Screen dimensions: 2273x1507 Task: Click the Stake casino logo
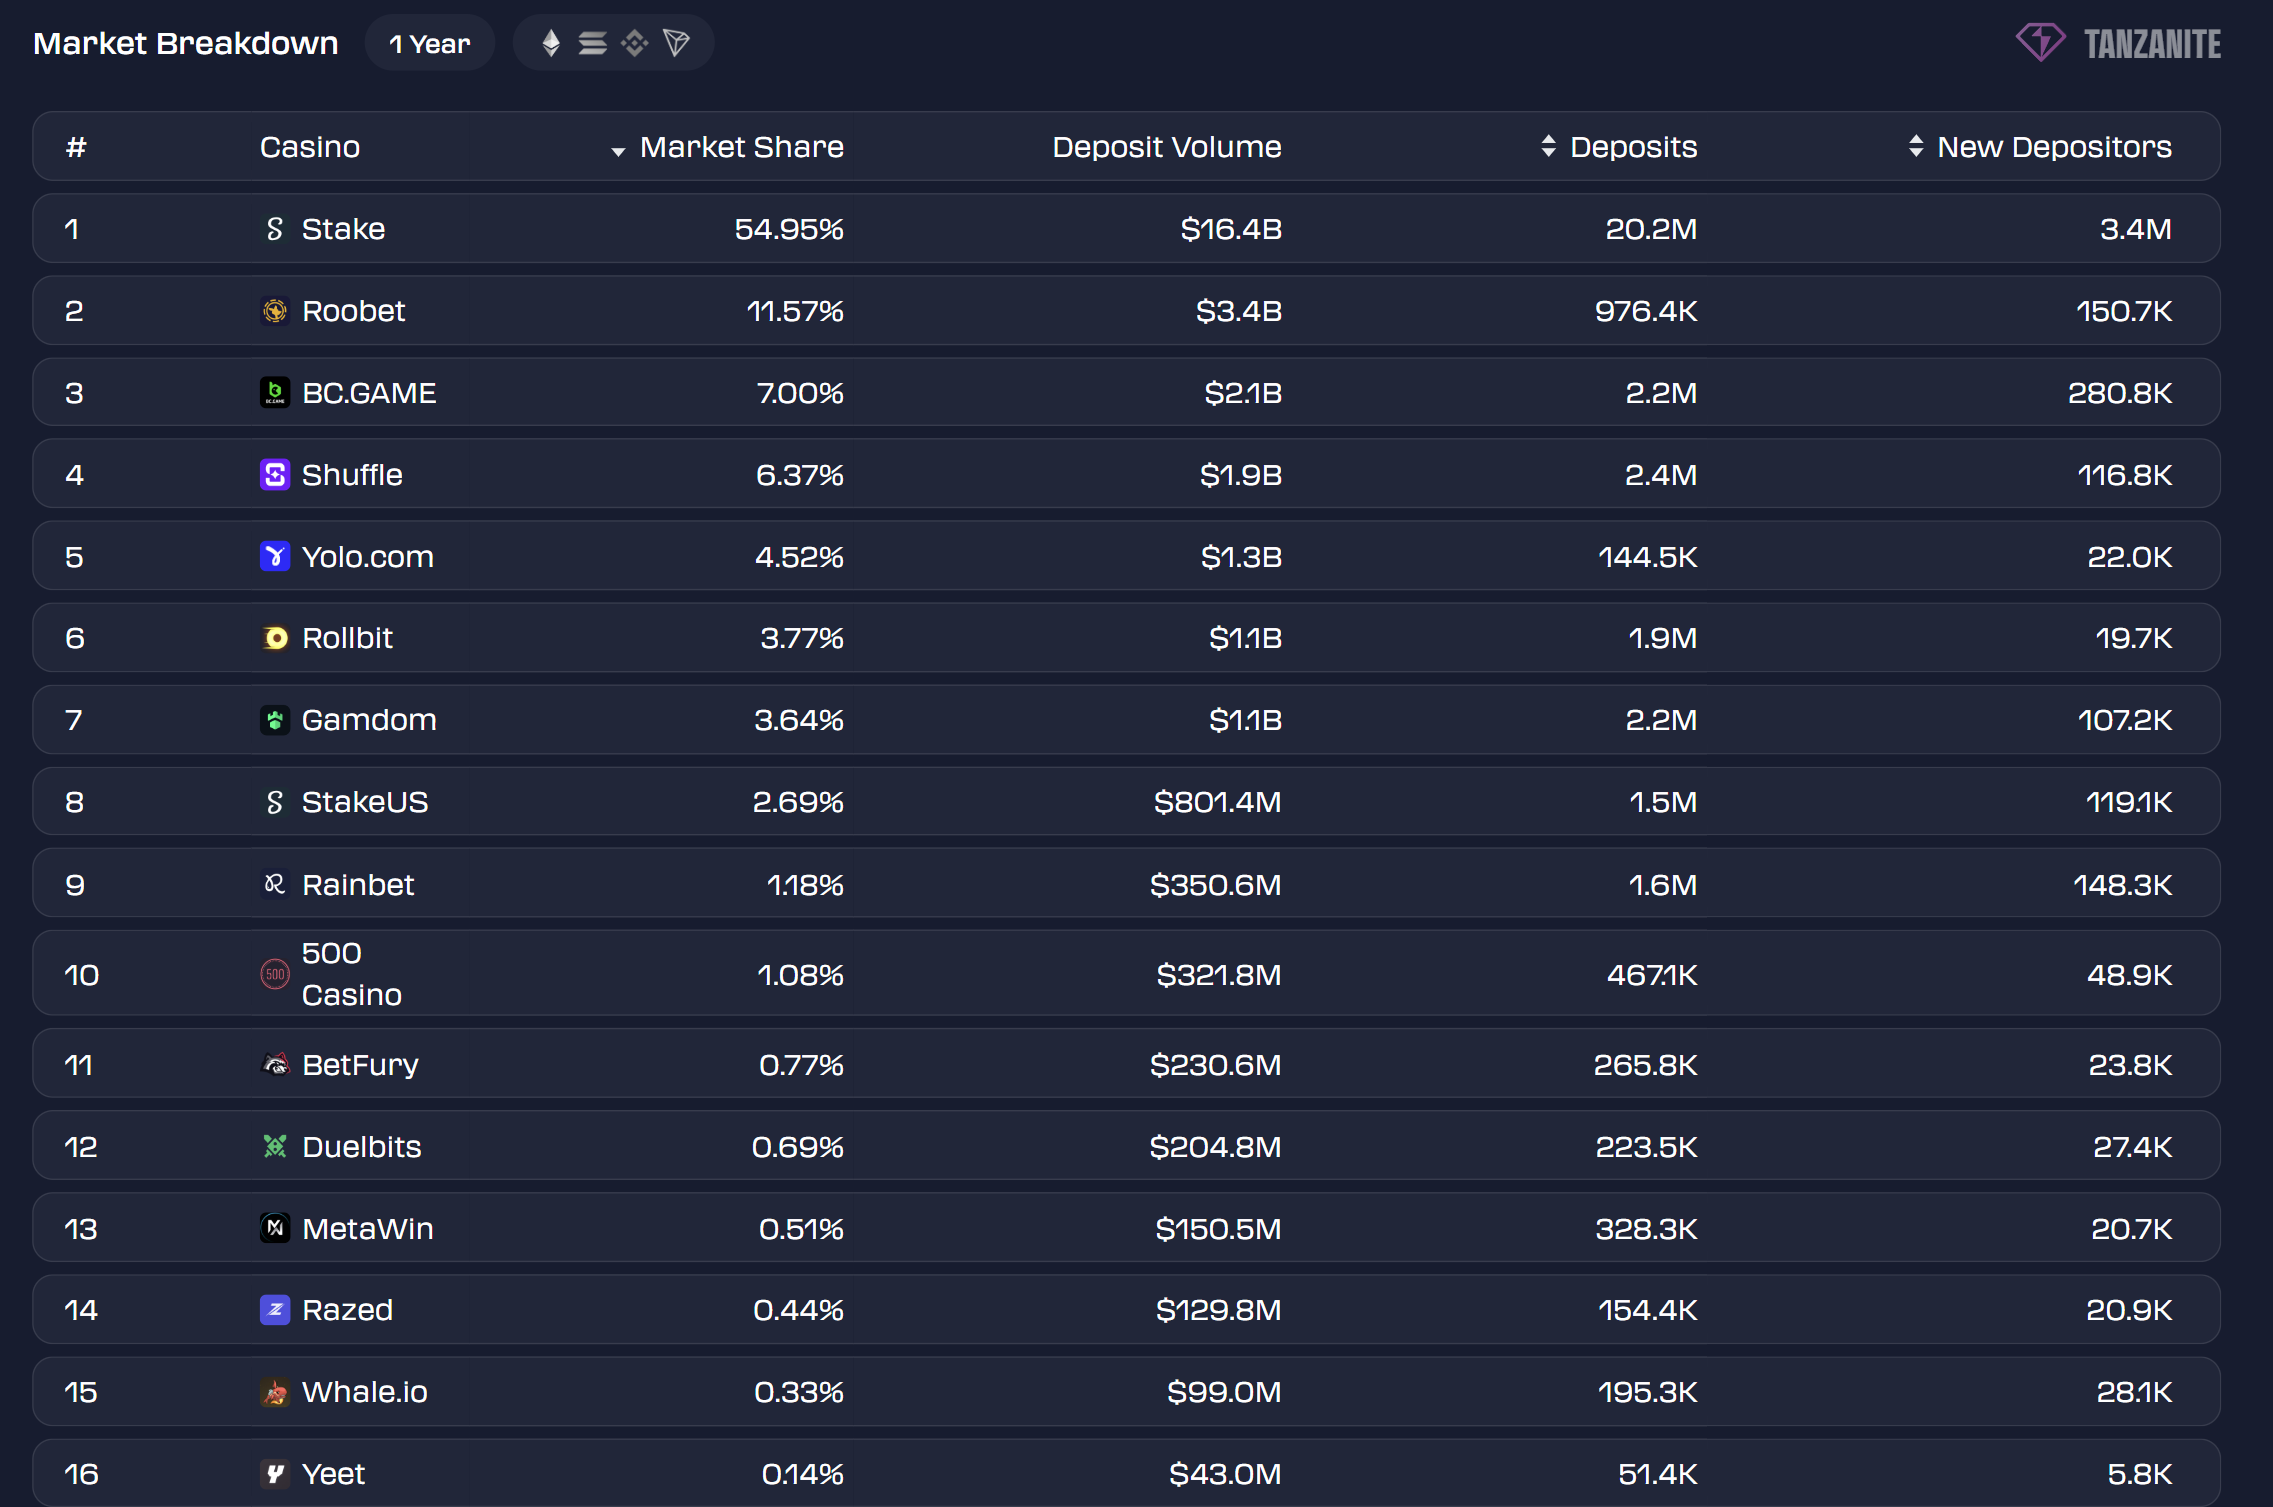[275, 229]
